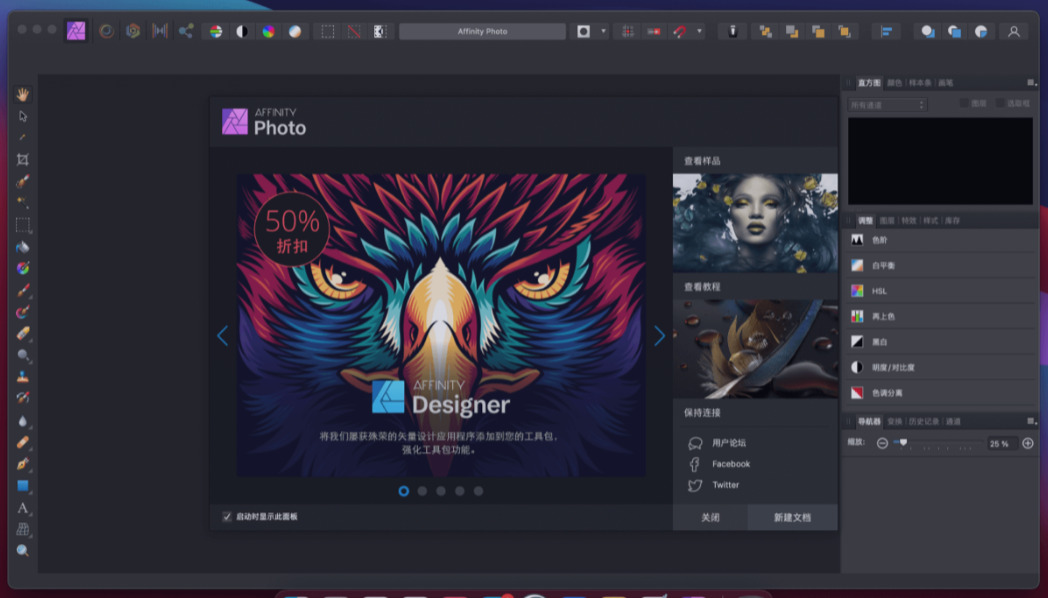Viewport: 1048px width, 598px height.
Task: Open the navigator panel options menu
Action: [1031, 421]
